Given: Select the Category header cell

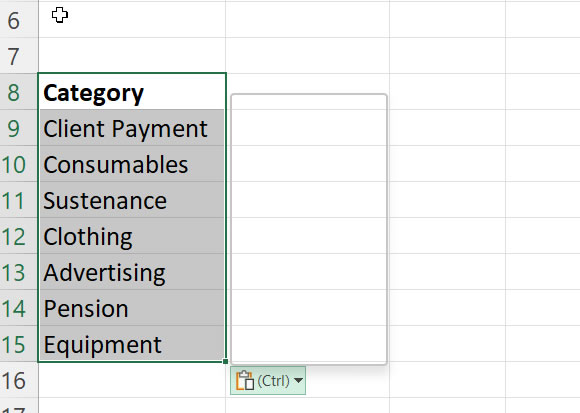Looking at the screenshot, I should click(x=132, y=92).
